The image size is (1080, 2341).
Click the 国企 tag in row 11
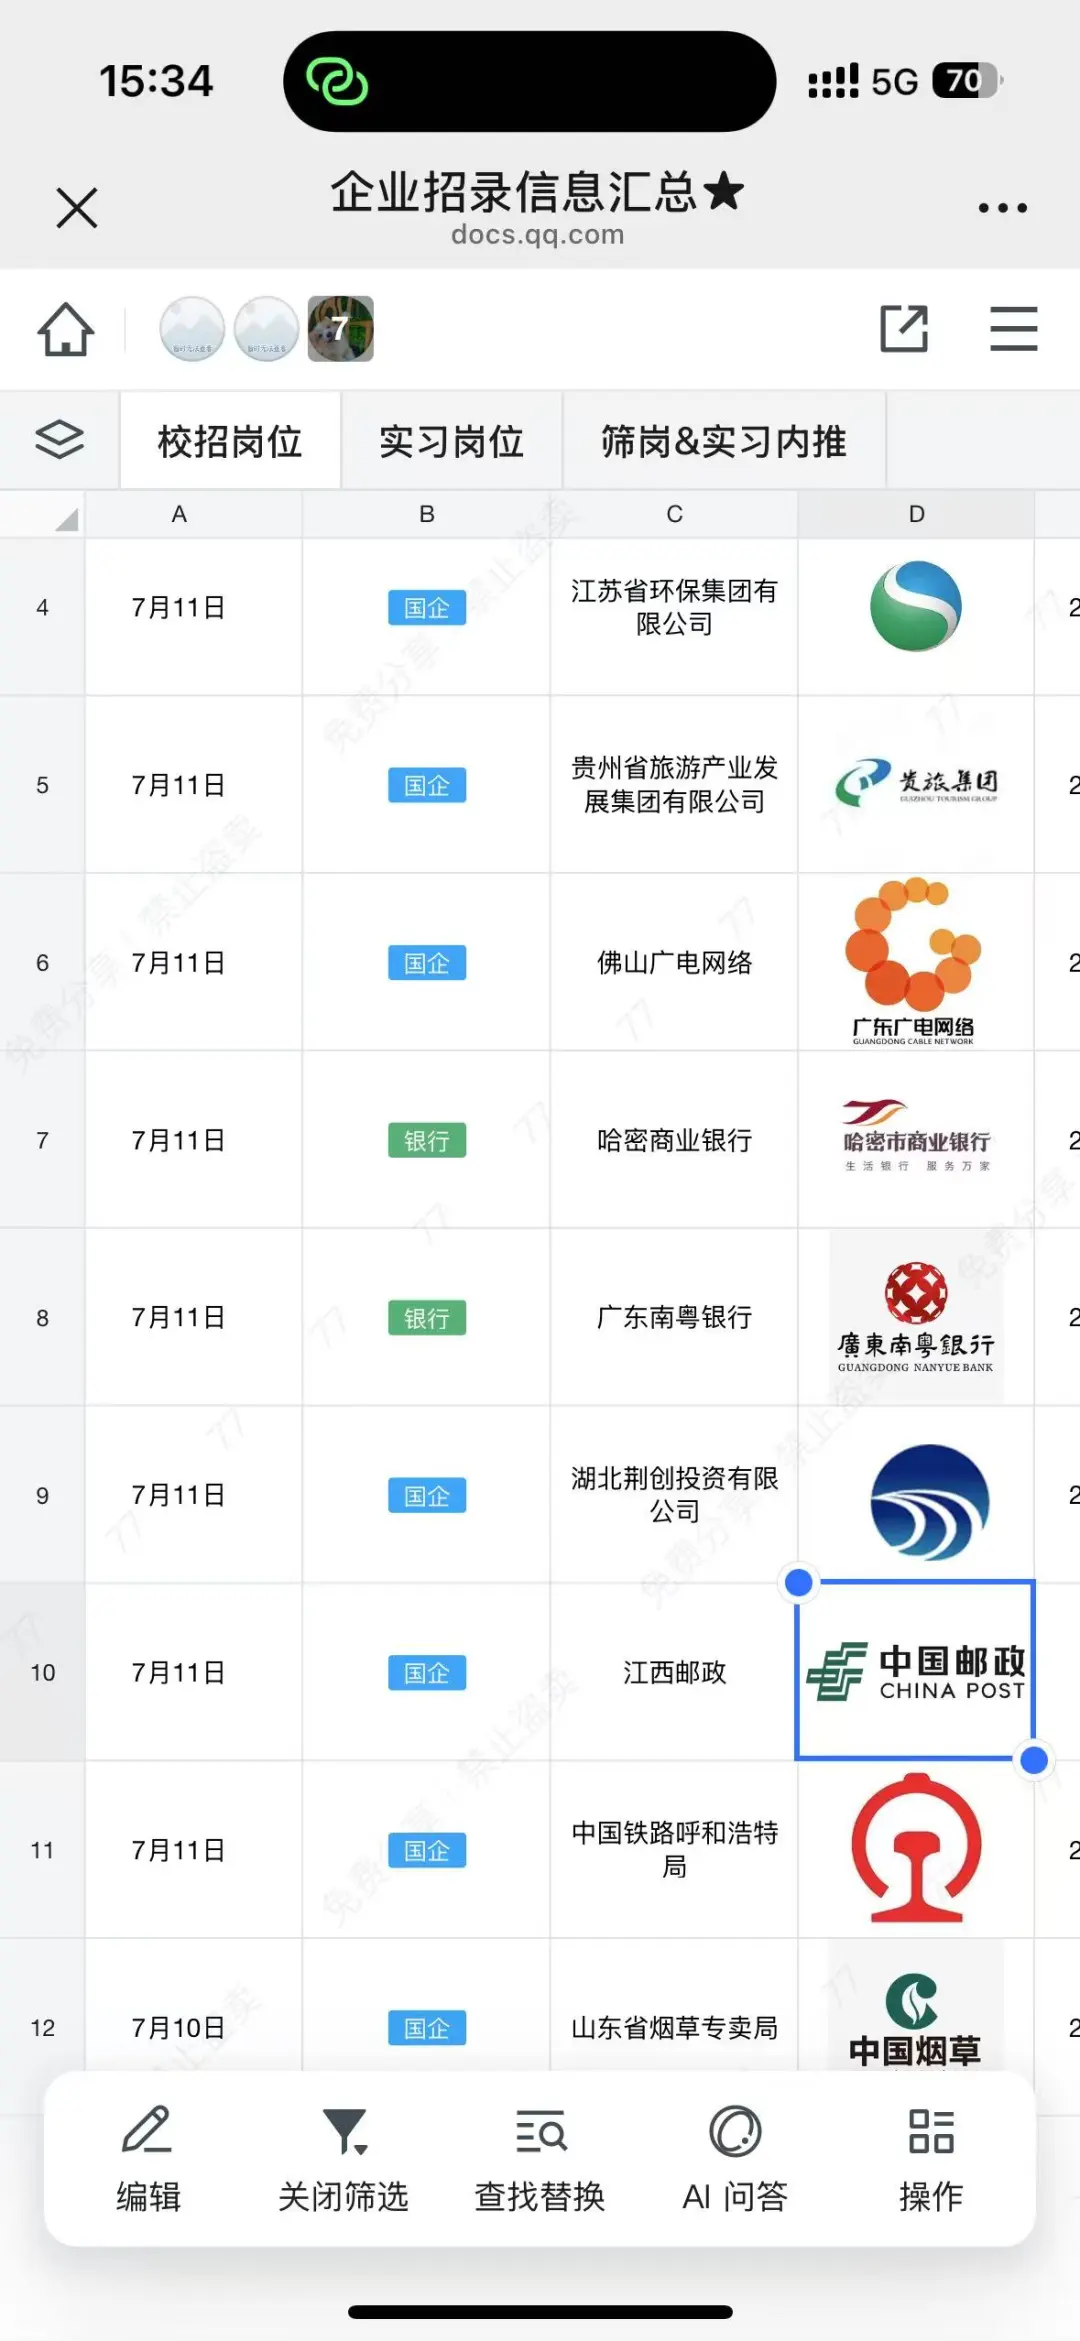click(x=427, y=1851)
